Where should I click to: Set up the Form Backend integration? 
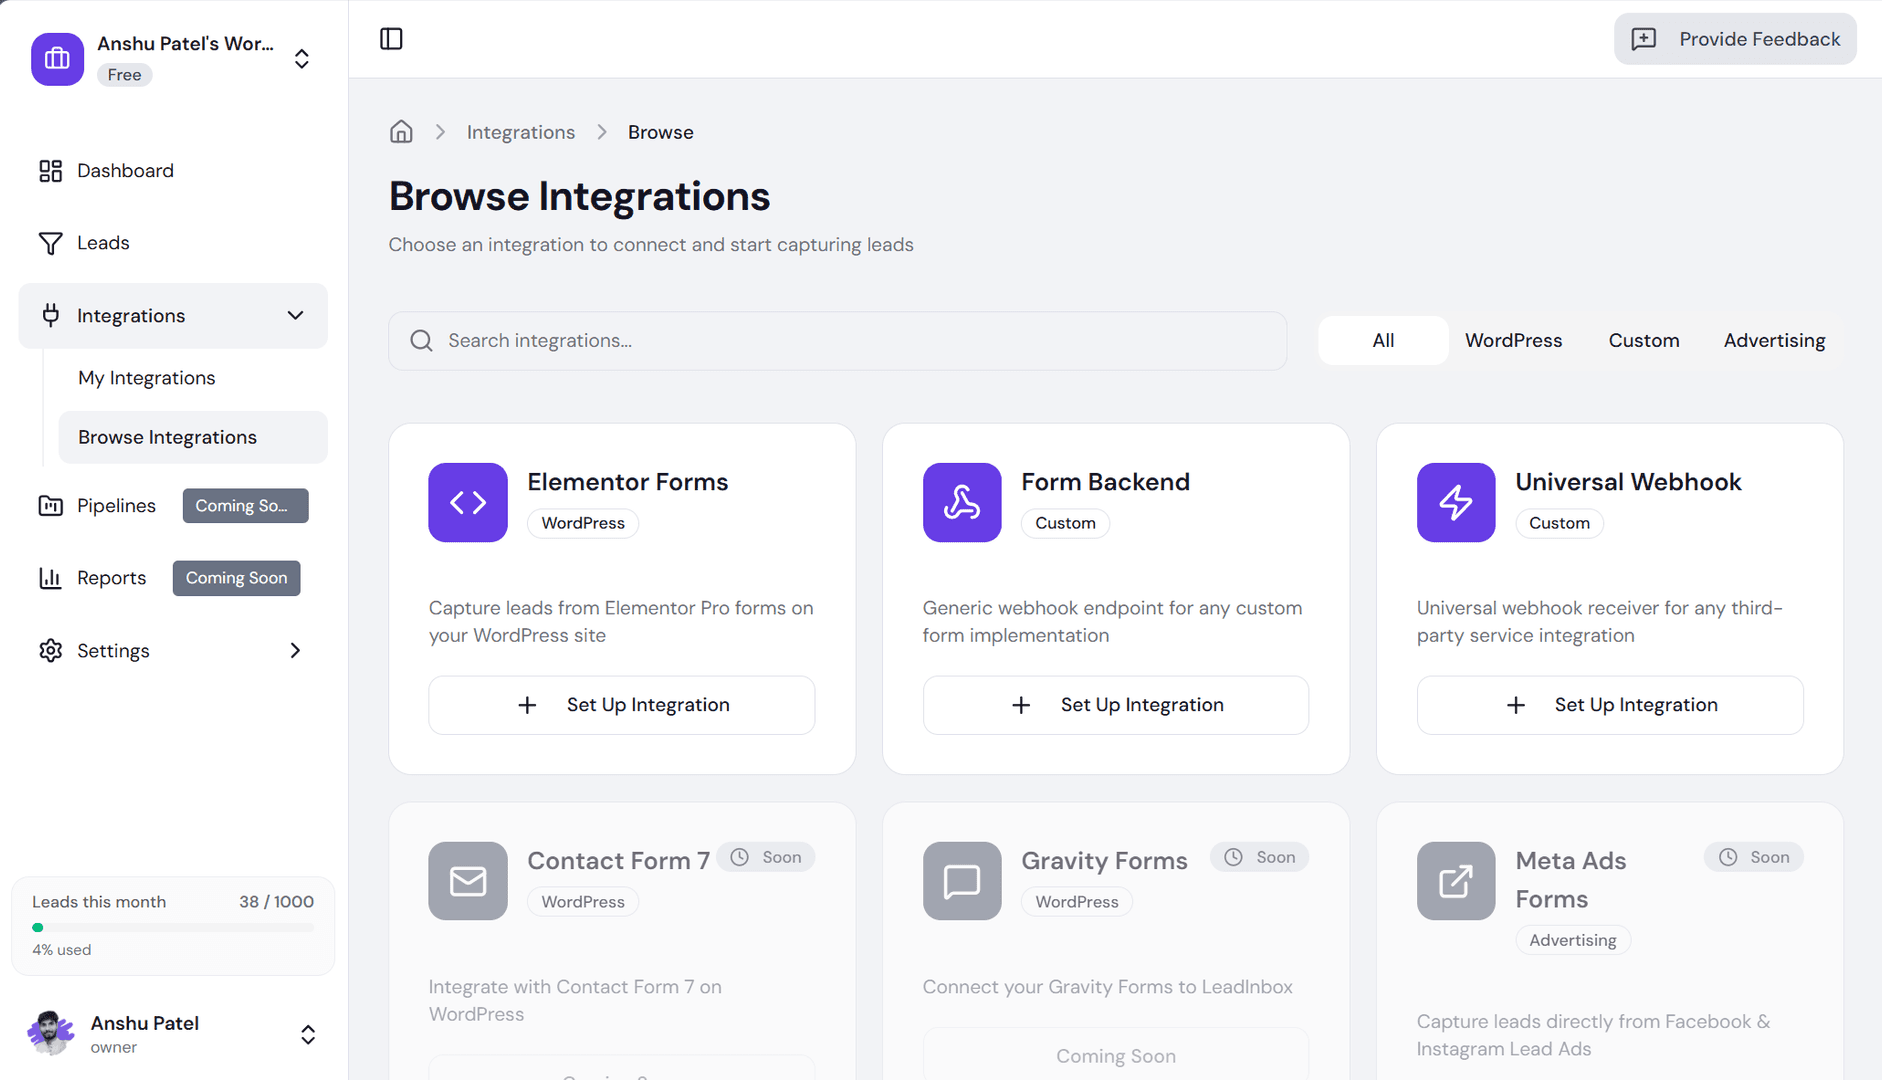(x=1115, y=705)
